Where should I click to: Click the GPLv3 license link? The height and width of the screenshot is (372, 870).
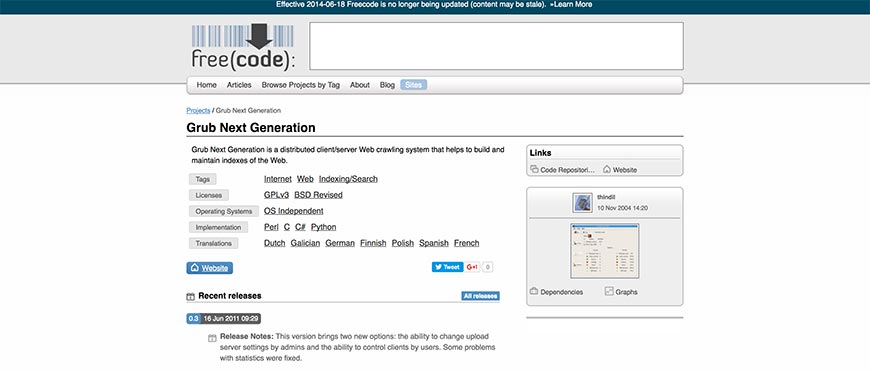(x=276, y=195)
